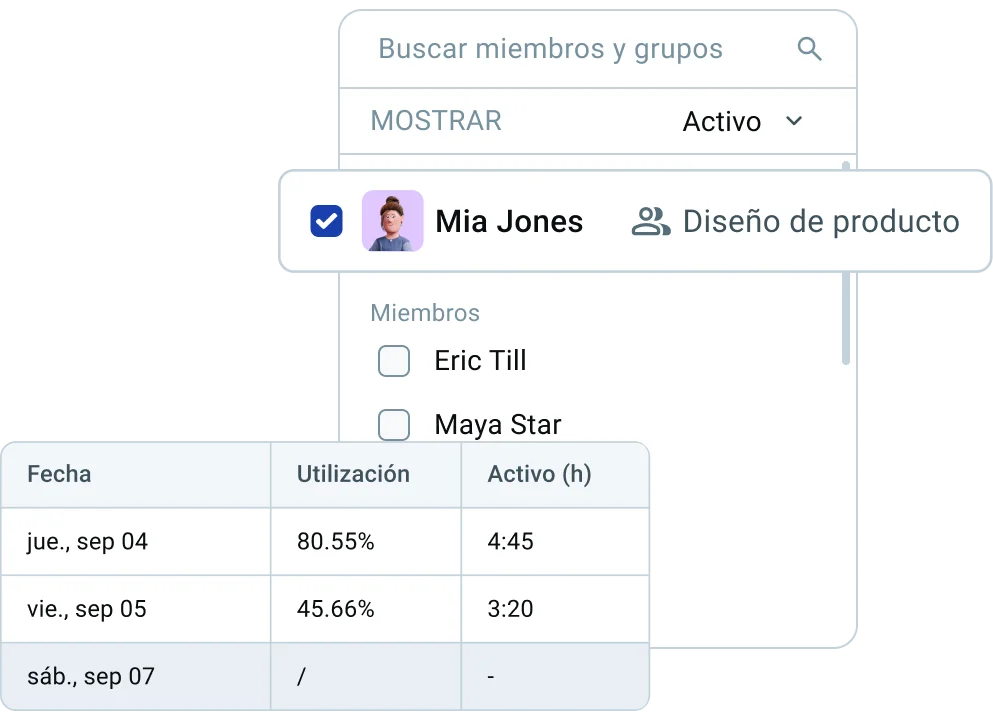The image size is (993, 720).
Task: Click Mia Jones avatar picture
Action: 393,221
